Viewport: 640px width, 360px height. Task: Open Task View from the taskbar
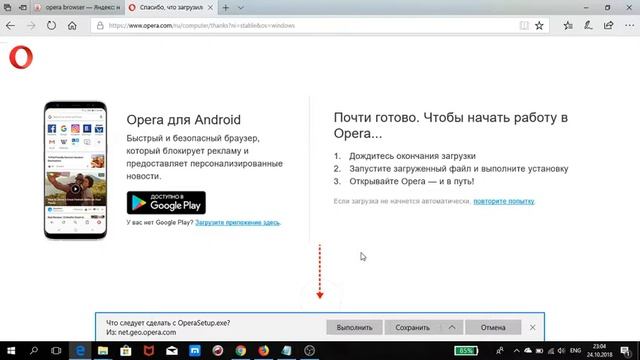pos(56,351)
